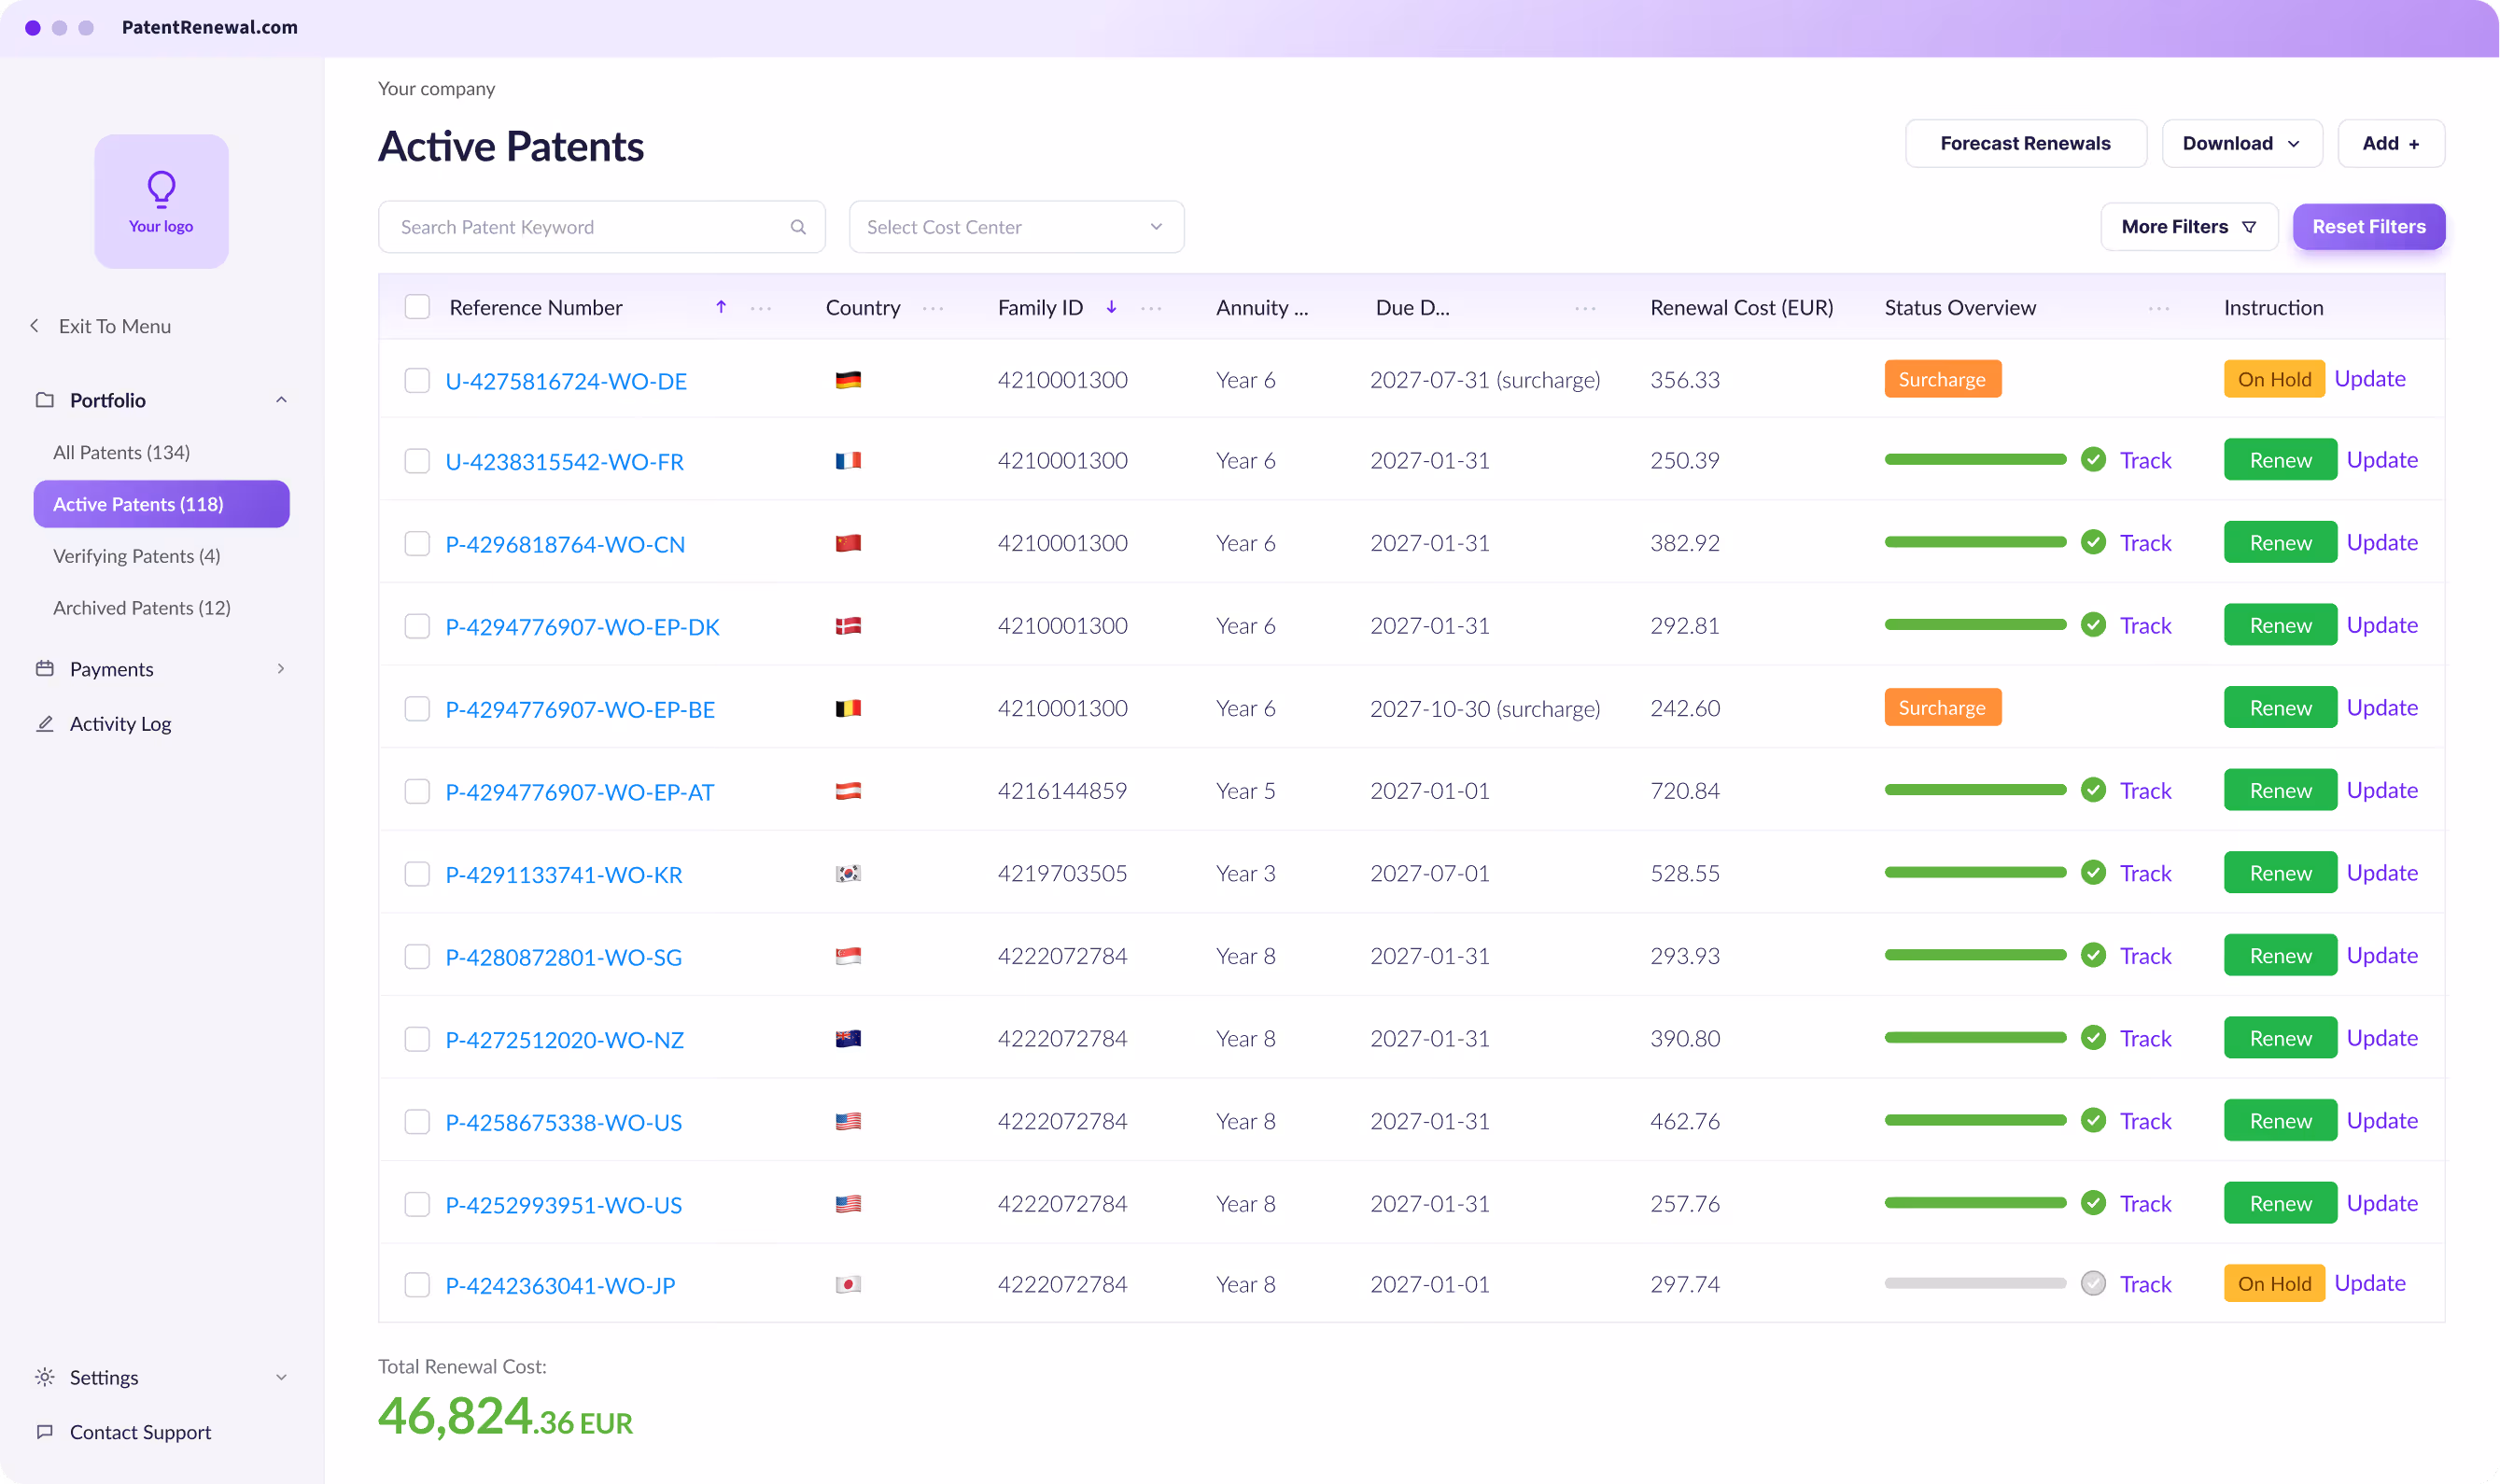Click the German flag icon in first row

pos(848,380)
